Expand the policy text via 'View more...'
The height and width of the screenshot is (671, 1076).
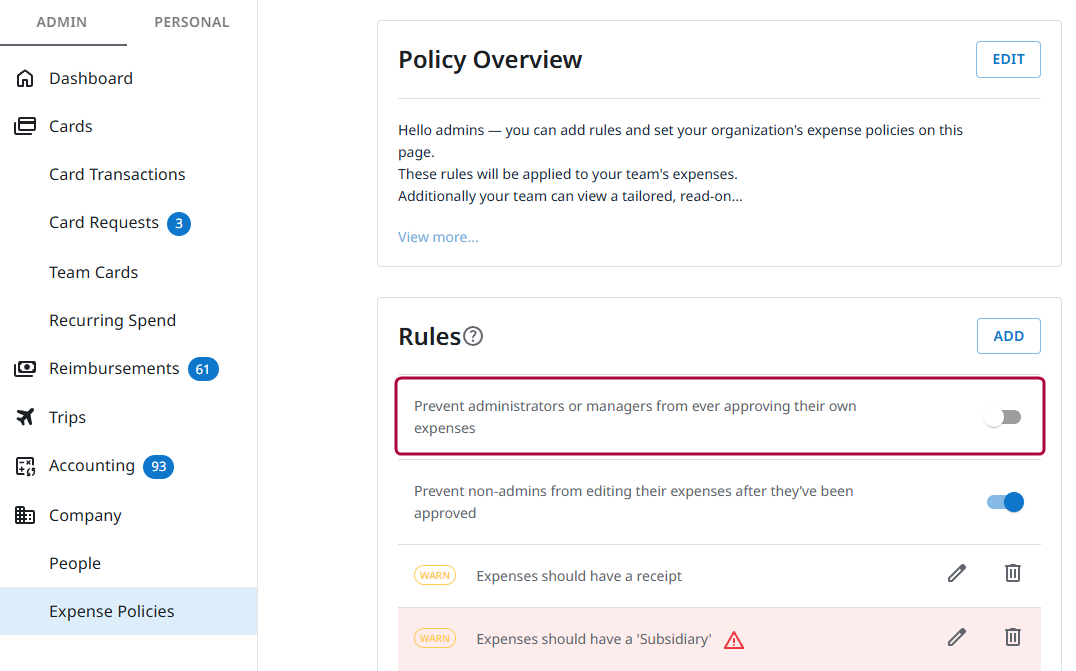click(438, 236)
